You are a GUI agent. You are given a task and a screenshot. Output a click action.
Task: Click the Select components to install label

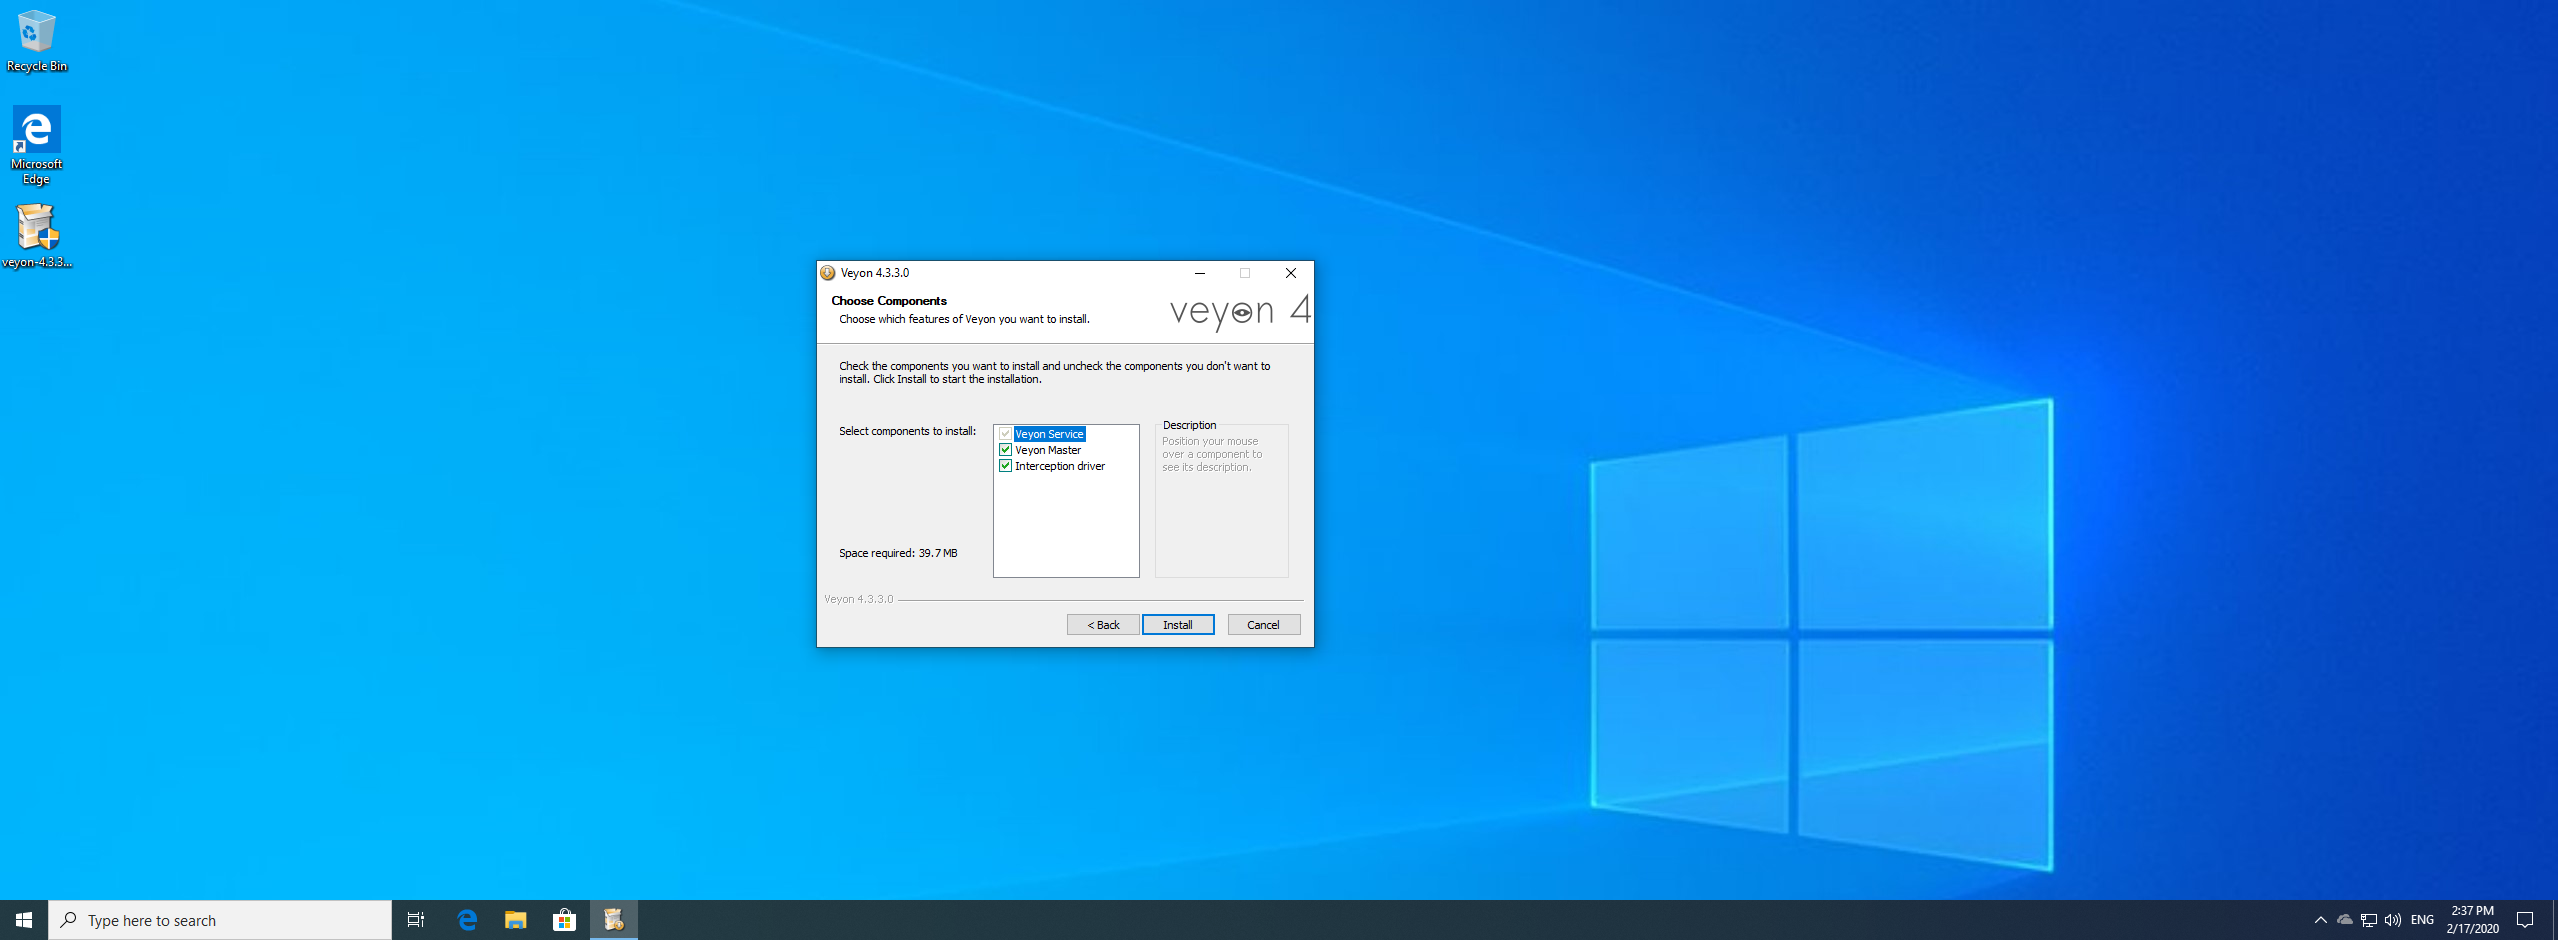click(907, 431)
